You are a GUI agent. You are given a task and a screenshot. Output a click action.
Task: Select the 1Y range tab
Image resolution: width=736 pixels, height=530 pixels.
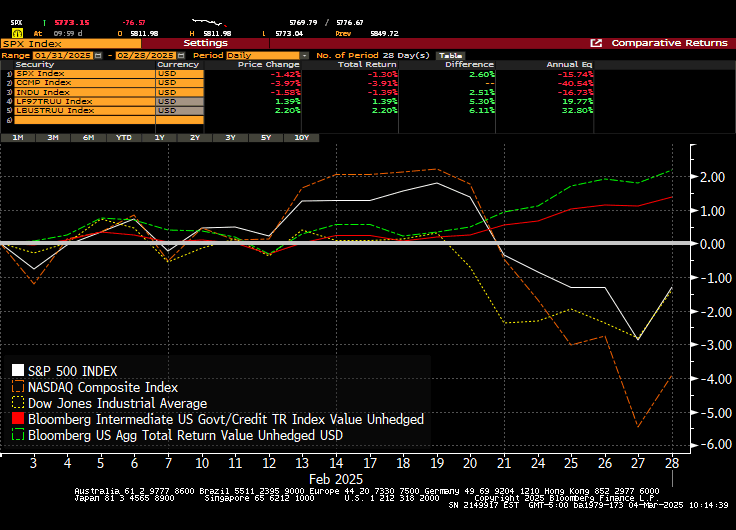(160, 138)
